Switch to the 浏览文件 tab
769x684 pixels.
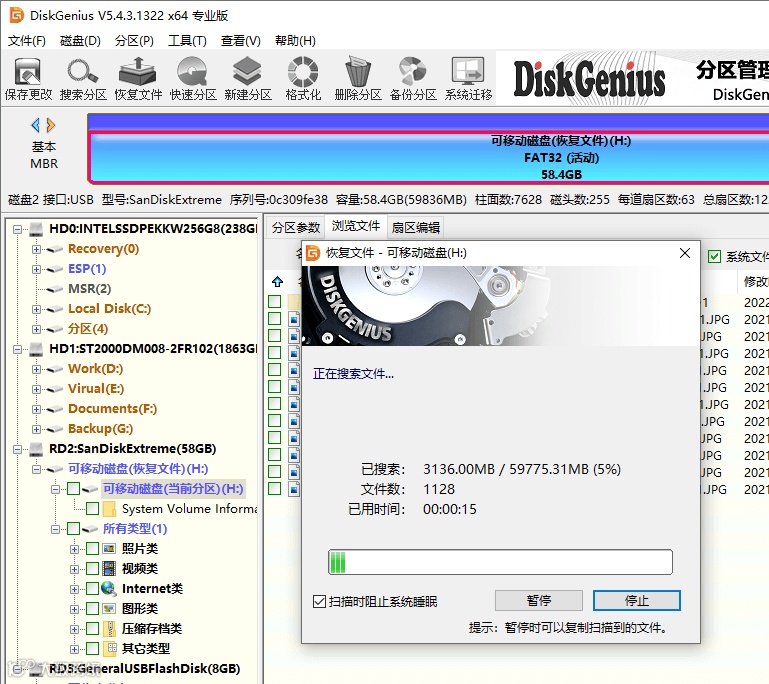(356, 226)
